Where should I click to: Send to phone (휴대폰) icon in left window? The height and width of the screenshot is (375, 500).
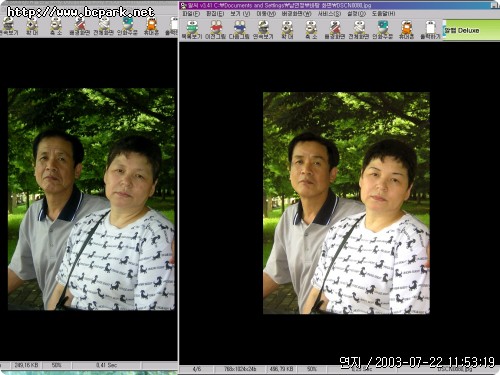point(151,26)
